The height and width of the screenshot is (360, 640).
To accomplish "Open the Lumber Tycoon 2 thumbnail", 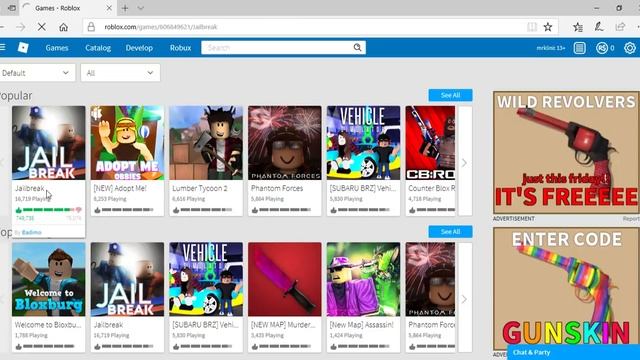I will click(x=206, y=143).
